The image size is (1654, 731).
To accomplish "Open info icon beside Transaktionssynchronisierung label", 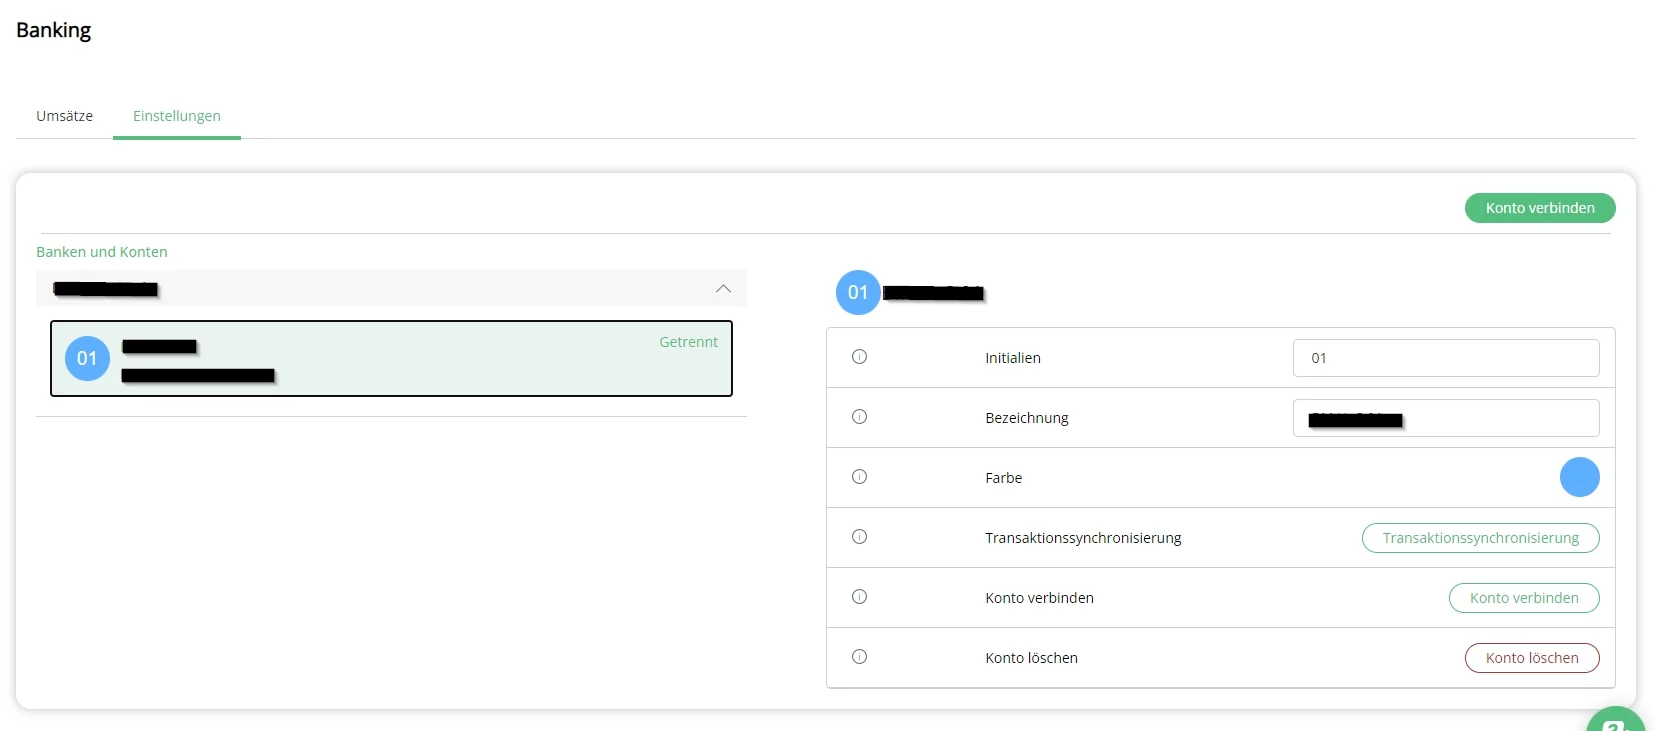I will (859, 537).
